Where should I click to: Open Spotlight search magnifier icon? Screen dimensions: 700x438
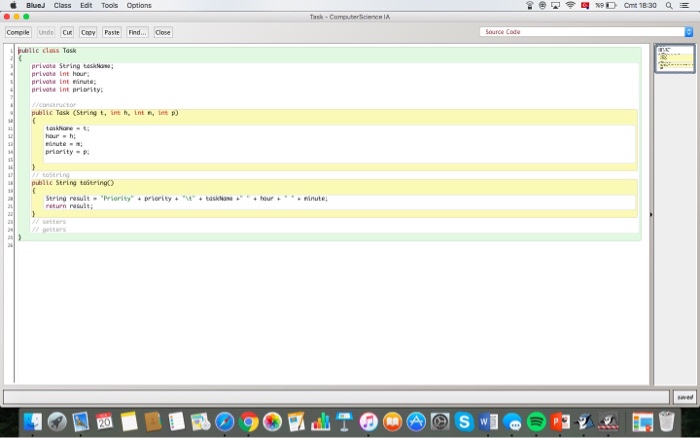[669, 5]
